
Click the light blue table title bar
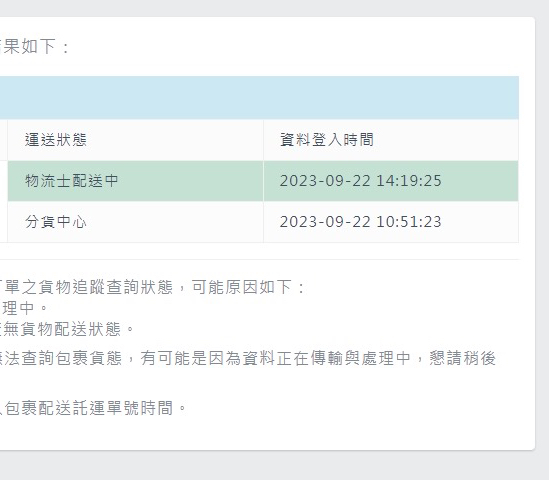point(259,98)
